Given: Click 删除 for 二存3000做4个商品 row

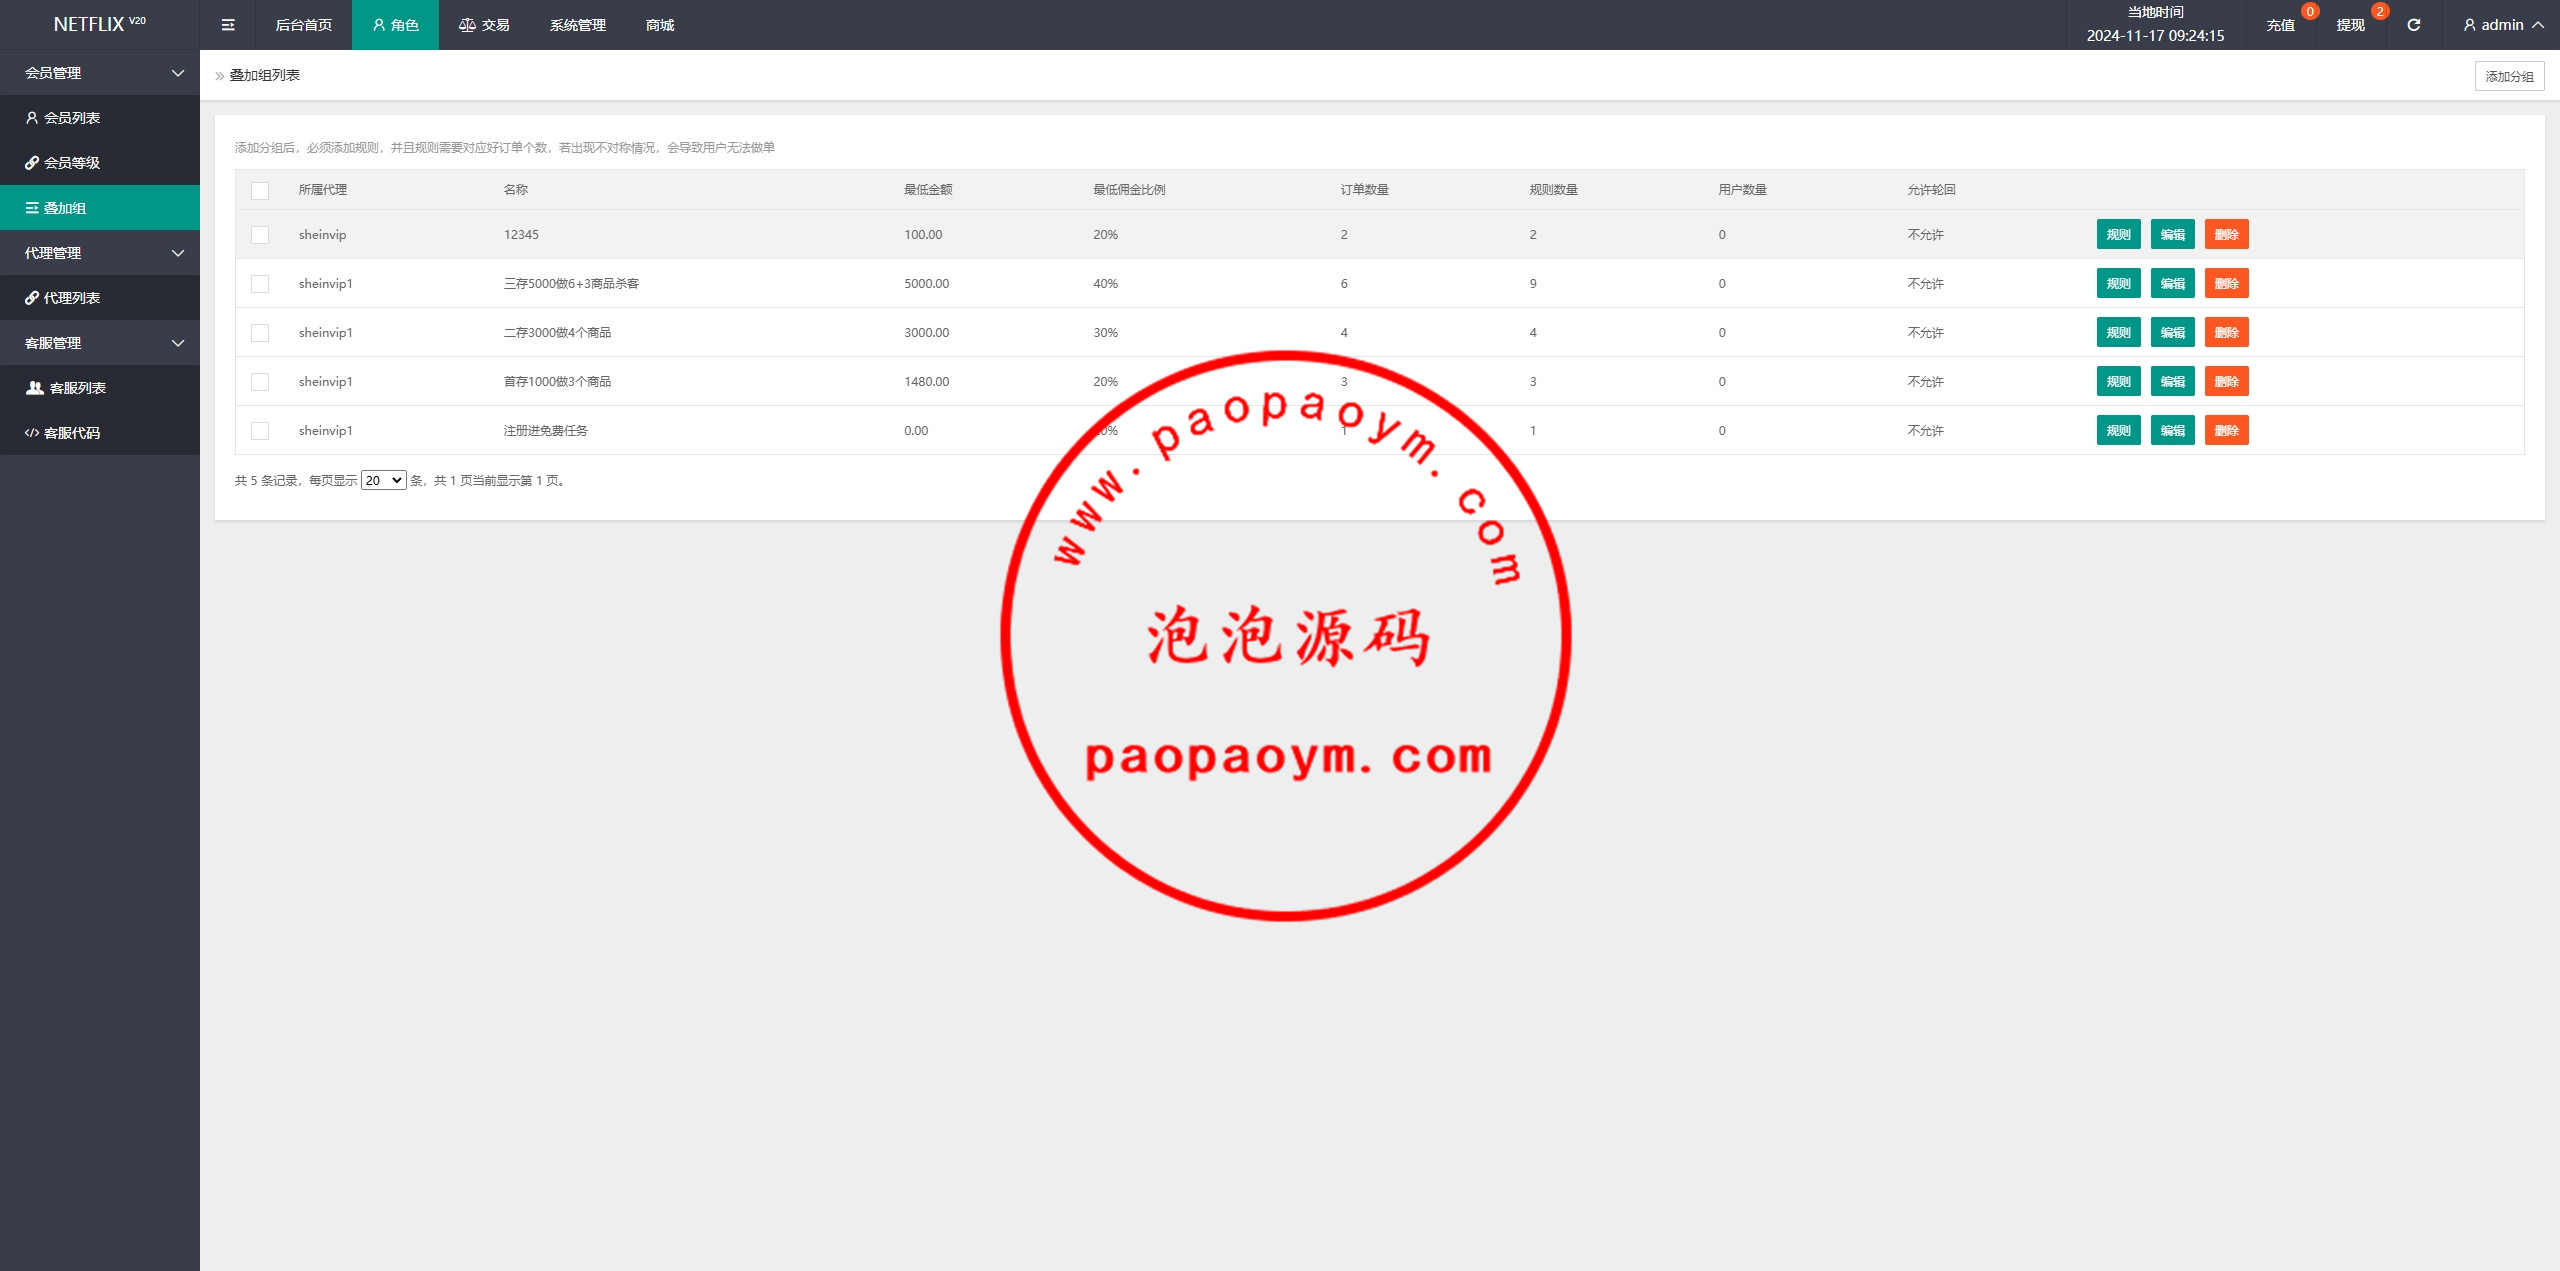Looking at the screenshot, I should point(2227,333).
